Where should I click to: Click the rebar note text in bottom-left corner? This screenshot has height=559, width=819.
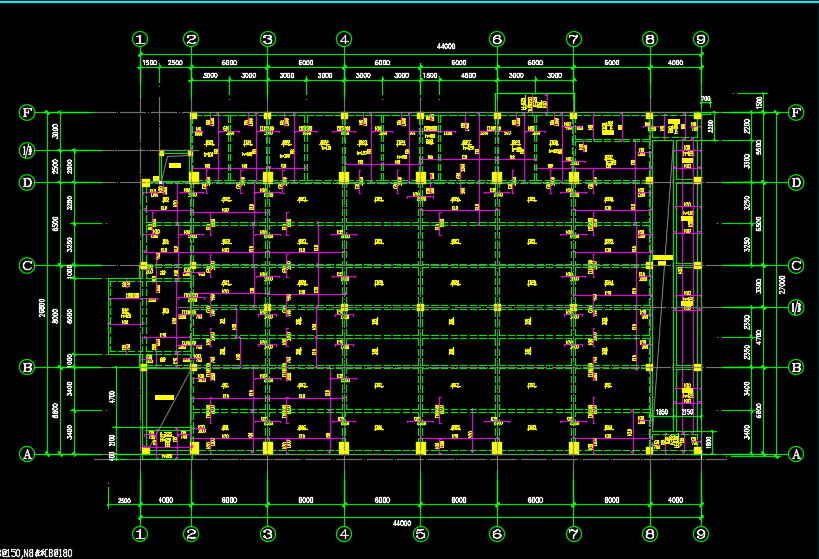37,552
